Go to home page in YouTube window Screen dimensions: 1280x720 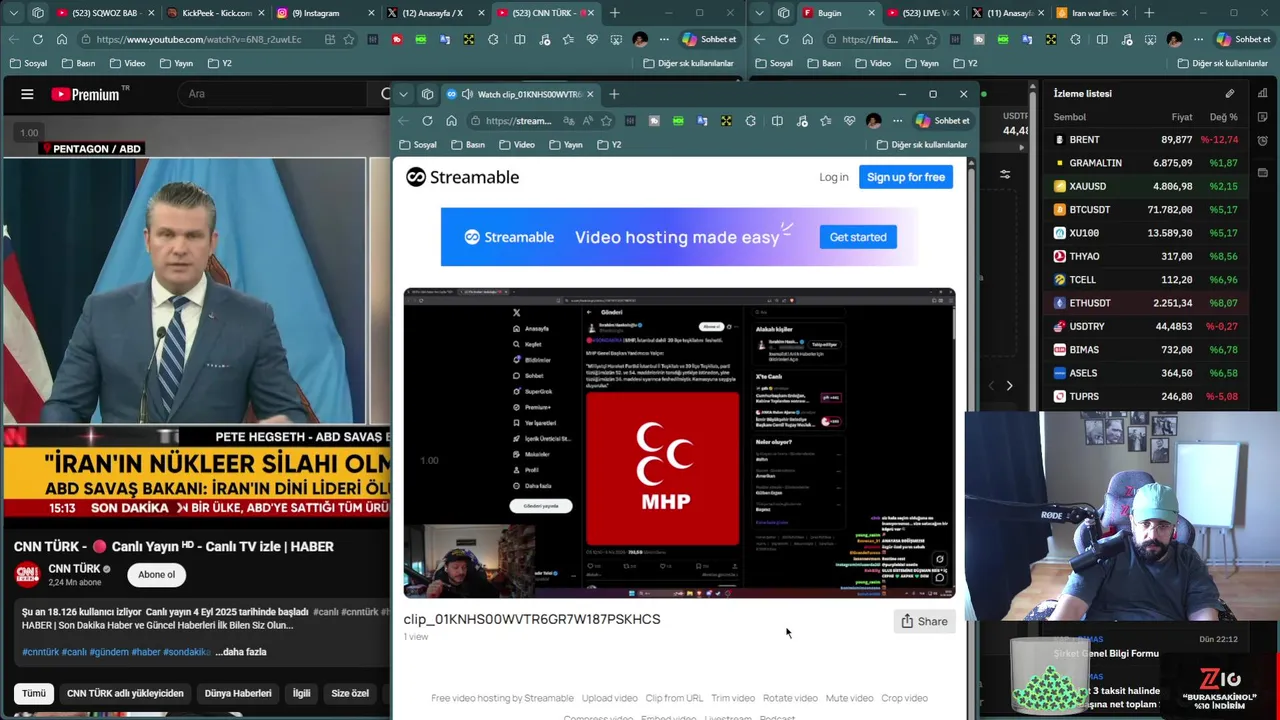(x=61, y=39)
